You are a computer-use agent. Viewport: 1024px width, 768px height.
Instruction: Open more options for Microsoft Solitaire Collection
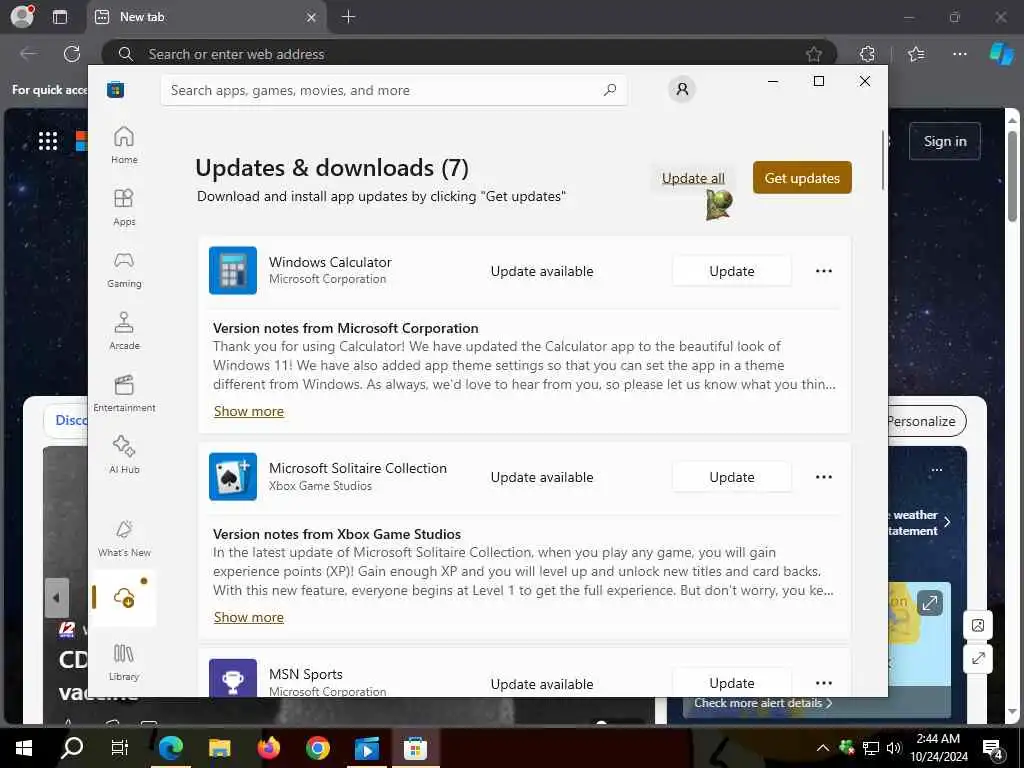click(824, 477)
